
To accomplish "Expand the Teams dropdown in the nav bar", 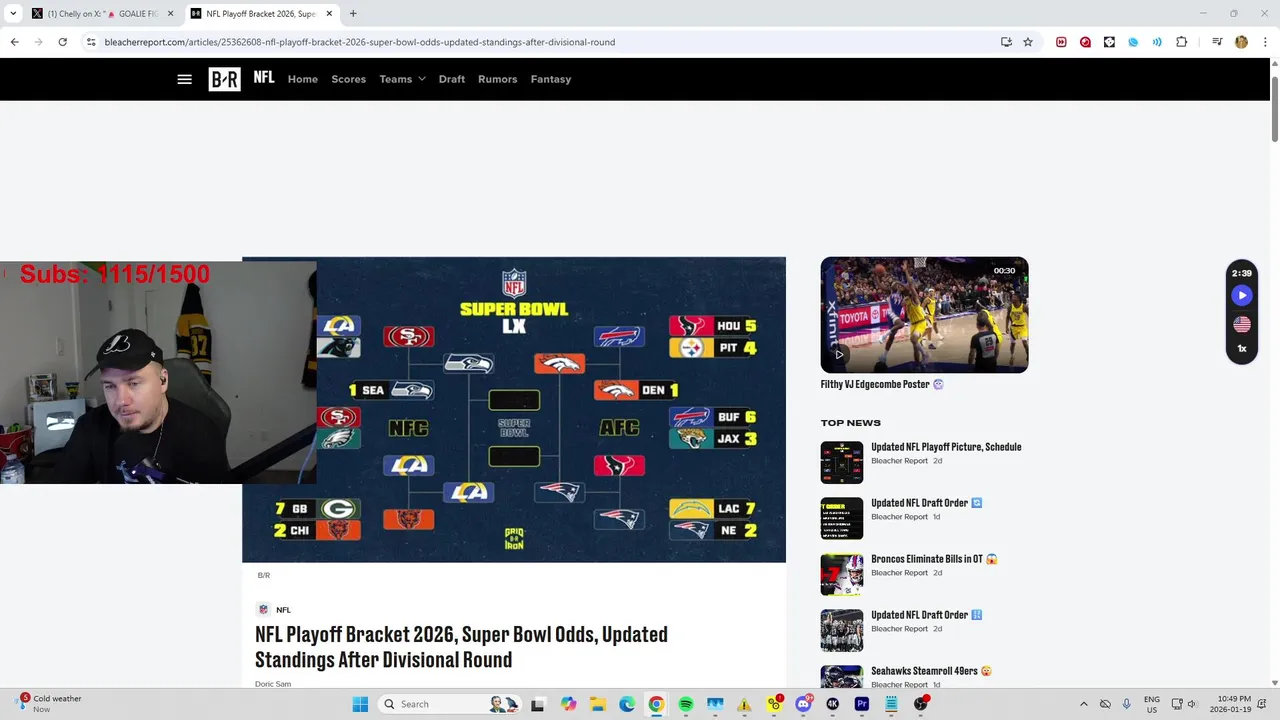I will pyautogui.click(x=402, y=79).
